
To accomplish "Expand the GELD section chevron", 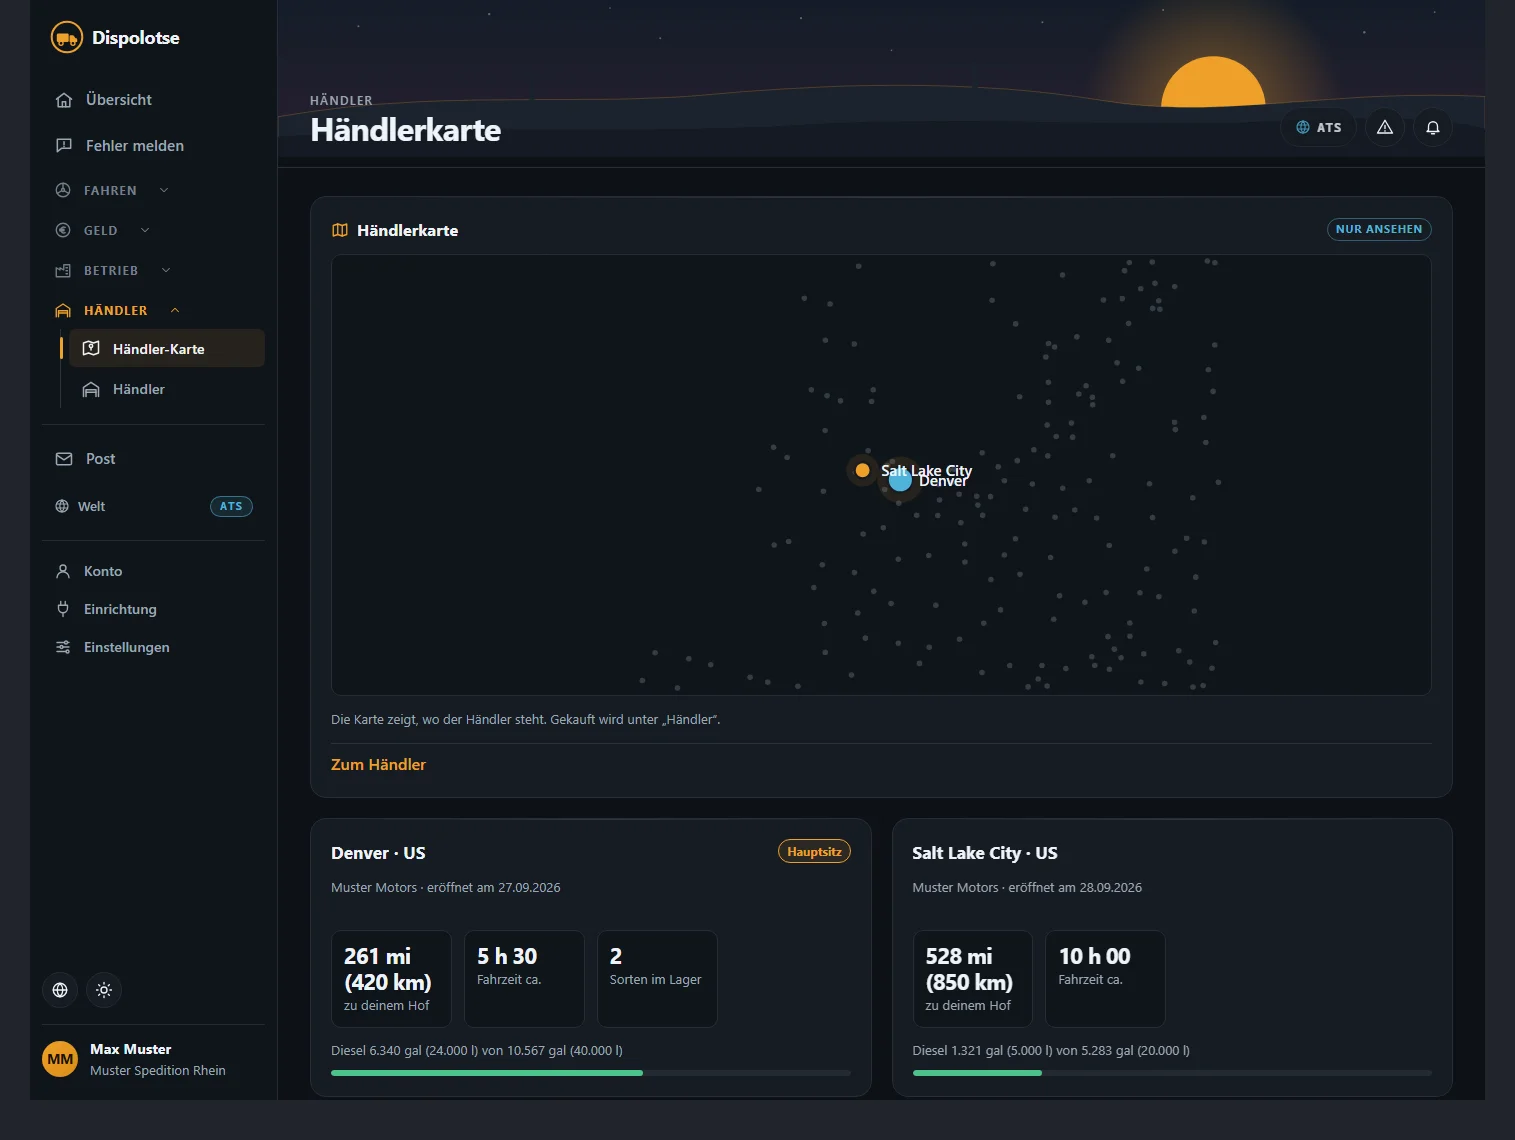I will pyautogui.click(x=145, y=230).
